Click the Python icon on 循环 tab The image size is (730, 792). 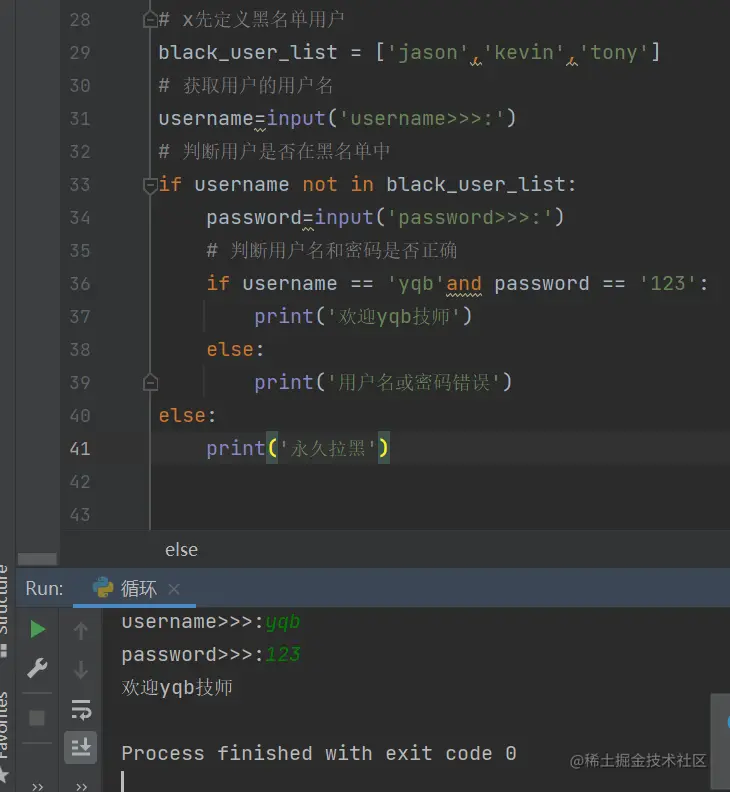(103, 588)
